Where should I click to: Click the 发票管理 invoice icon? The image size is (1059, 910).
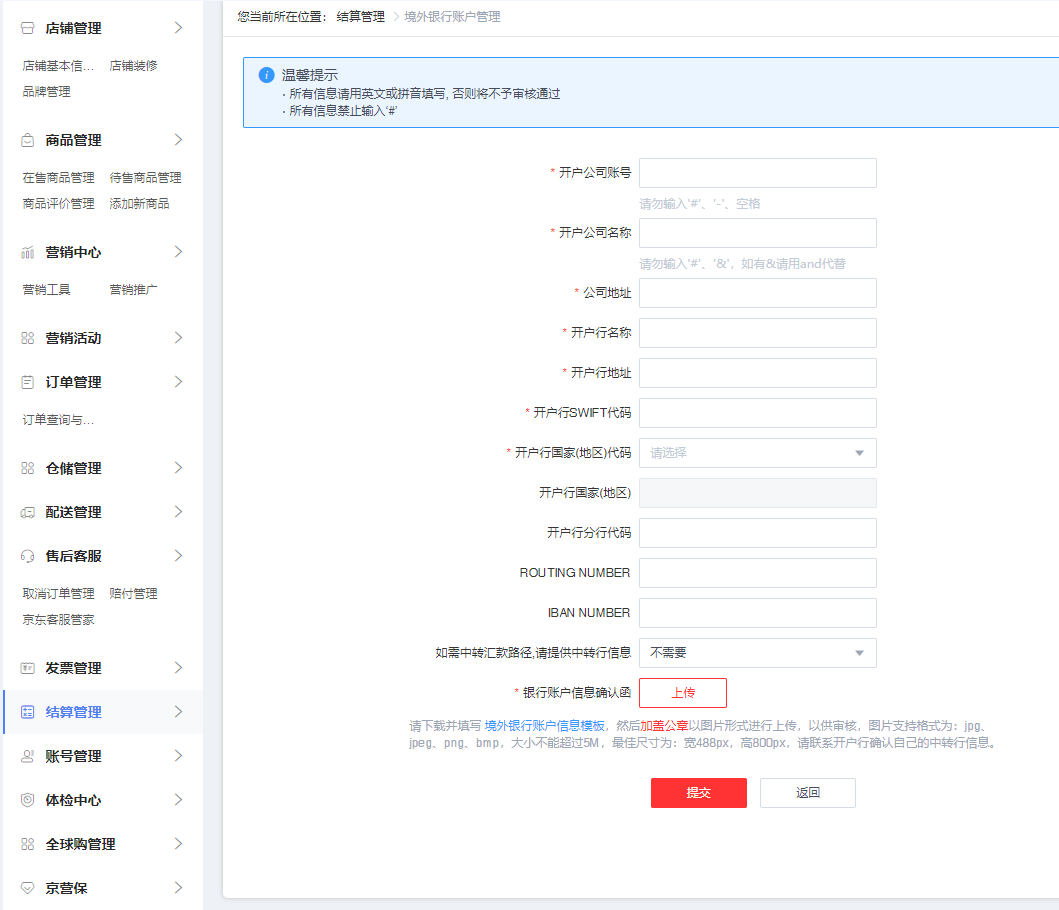27,667
